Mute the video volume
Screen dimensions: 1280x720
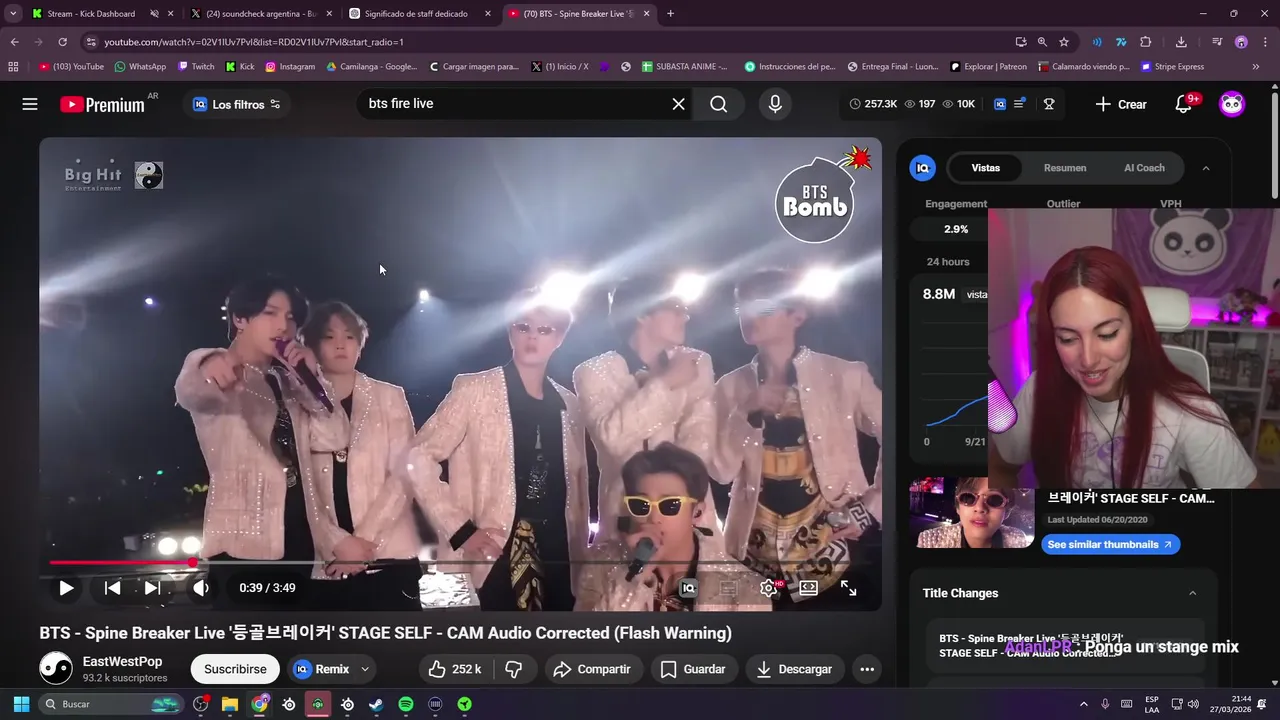tap(201, 588)
